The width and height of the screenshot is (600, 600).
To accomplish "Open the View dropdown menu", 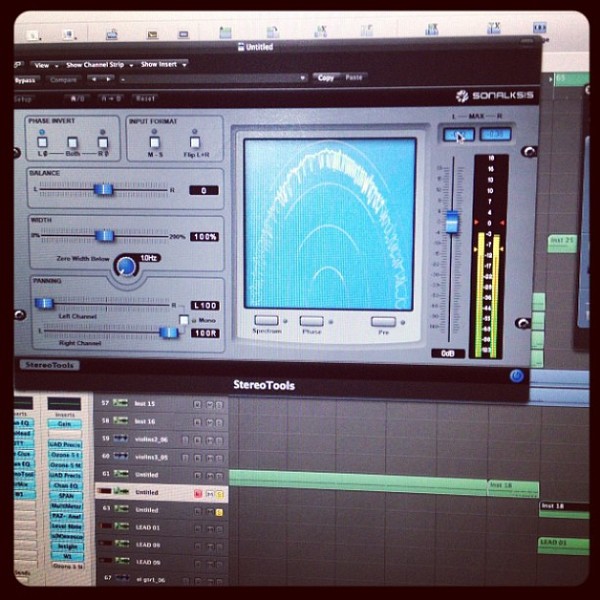I will [x=46, y=65].
